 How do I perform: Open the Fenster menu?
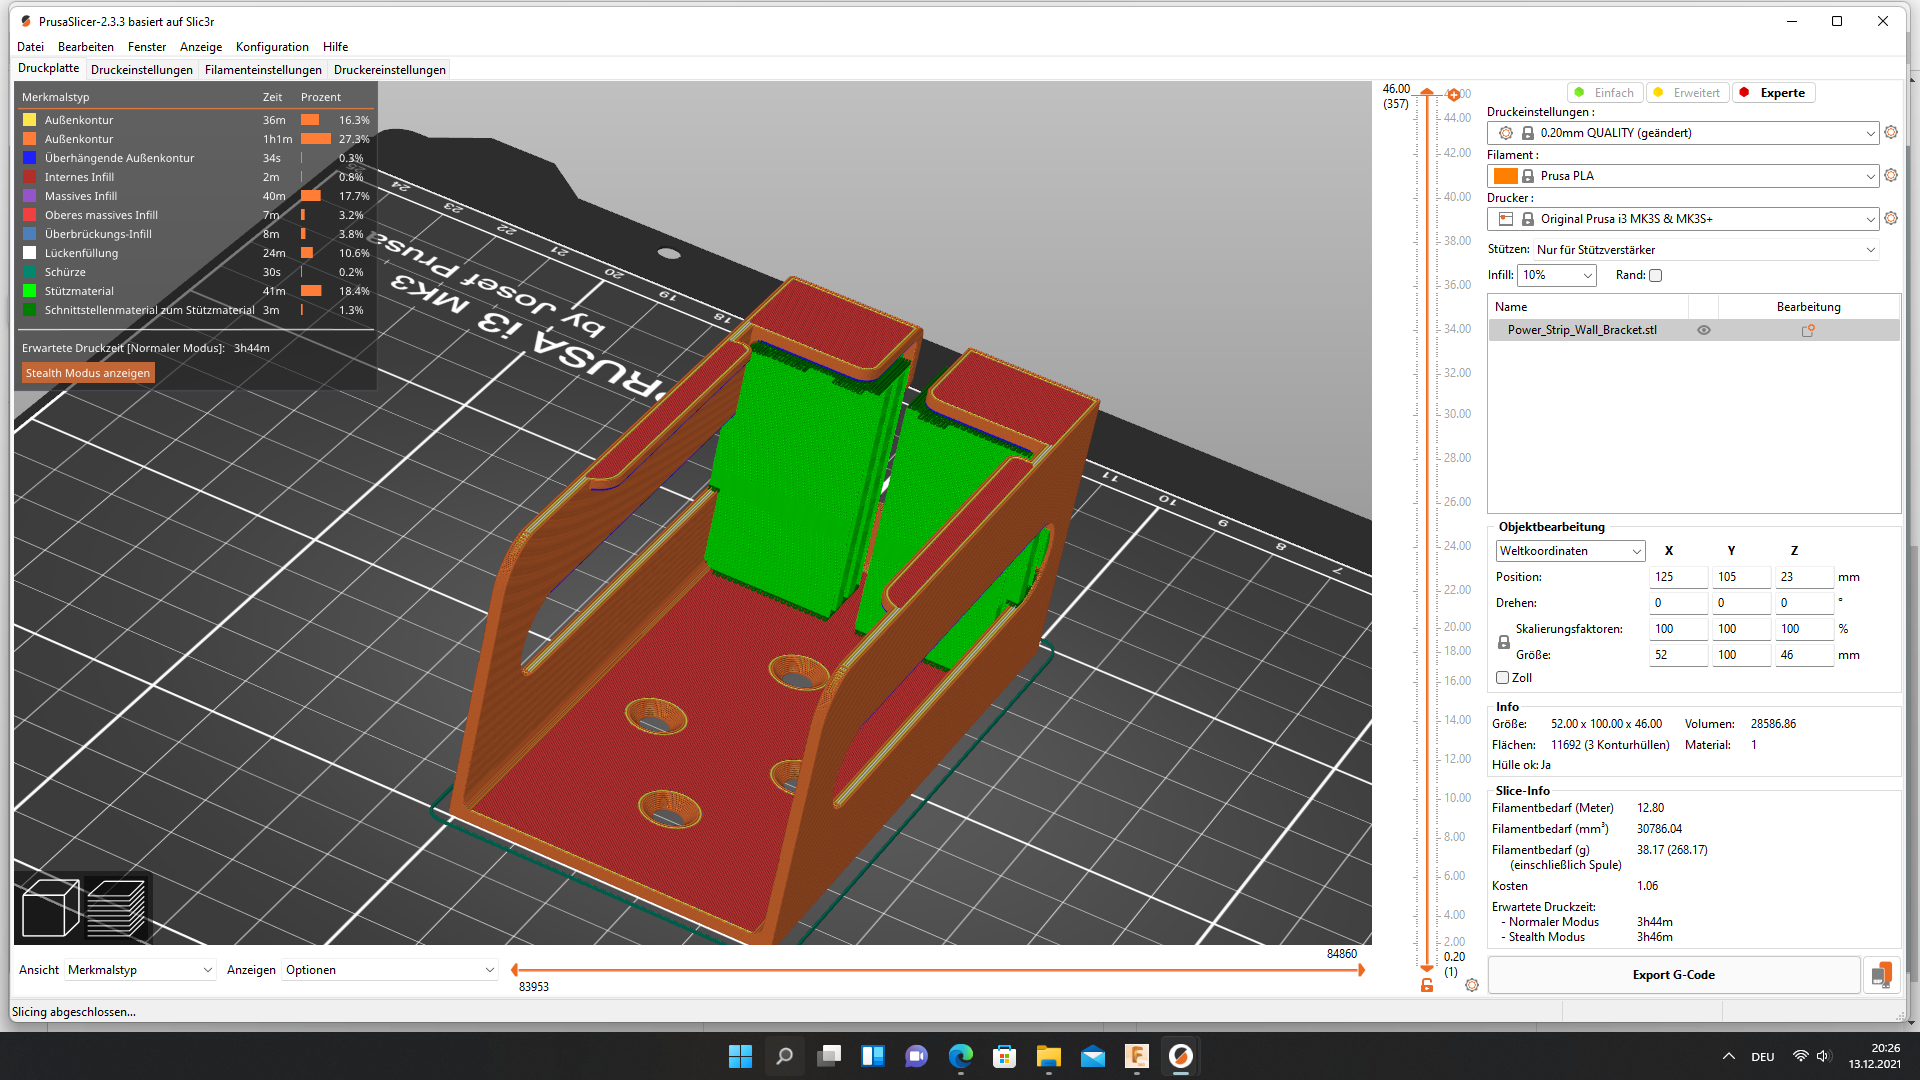(147, 47)
